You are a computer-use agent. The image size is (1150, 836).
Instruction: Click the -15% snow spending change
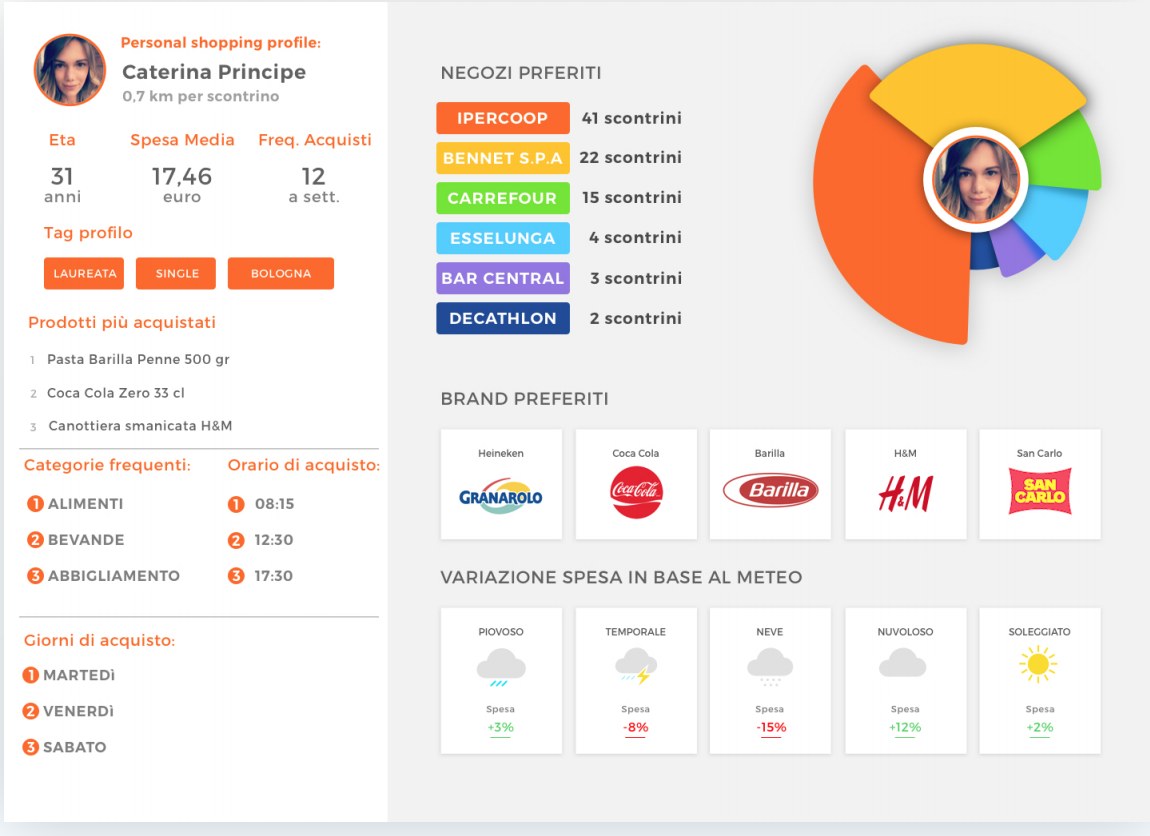pos(771,727)
